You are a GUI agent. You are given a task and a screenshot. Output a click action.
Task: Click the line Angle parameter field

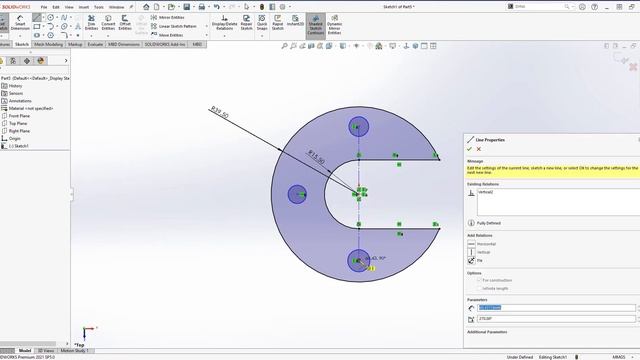557,319
